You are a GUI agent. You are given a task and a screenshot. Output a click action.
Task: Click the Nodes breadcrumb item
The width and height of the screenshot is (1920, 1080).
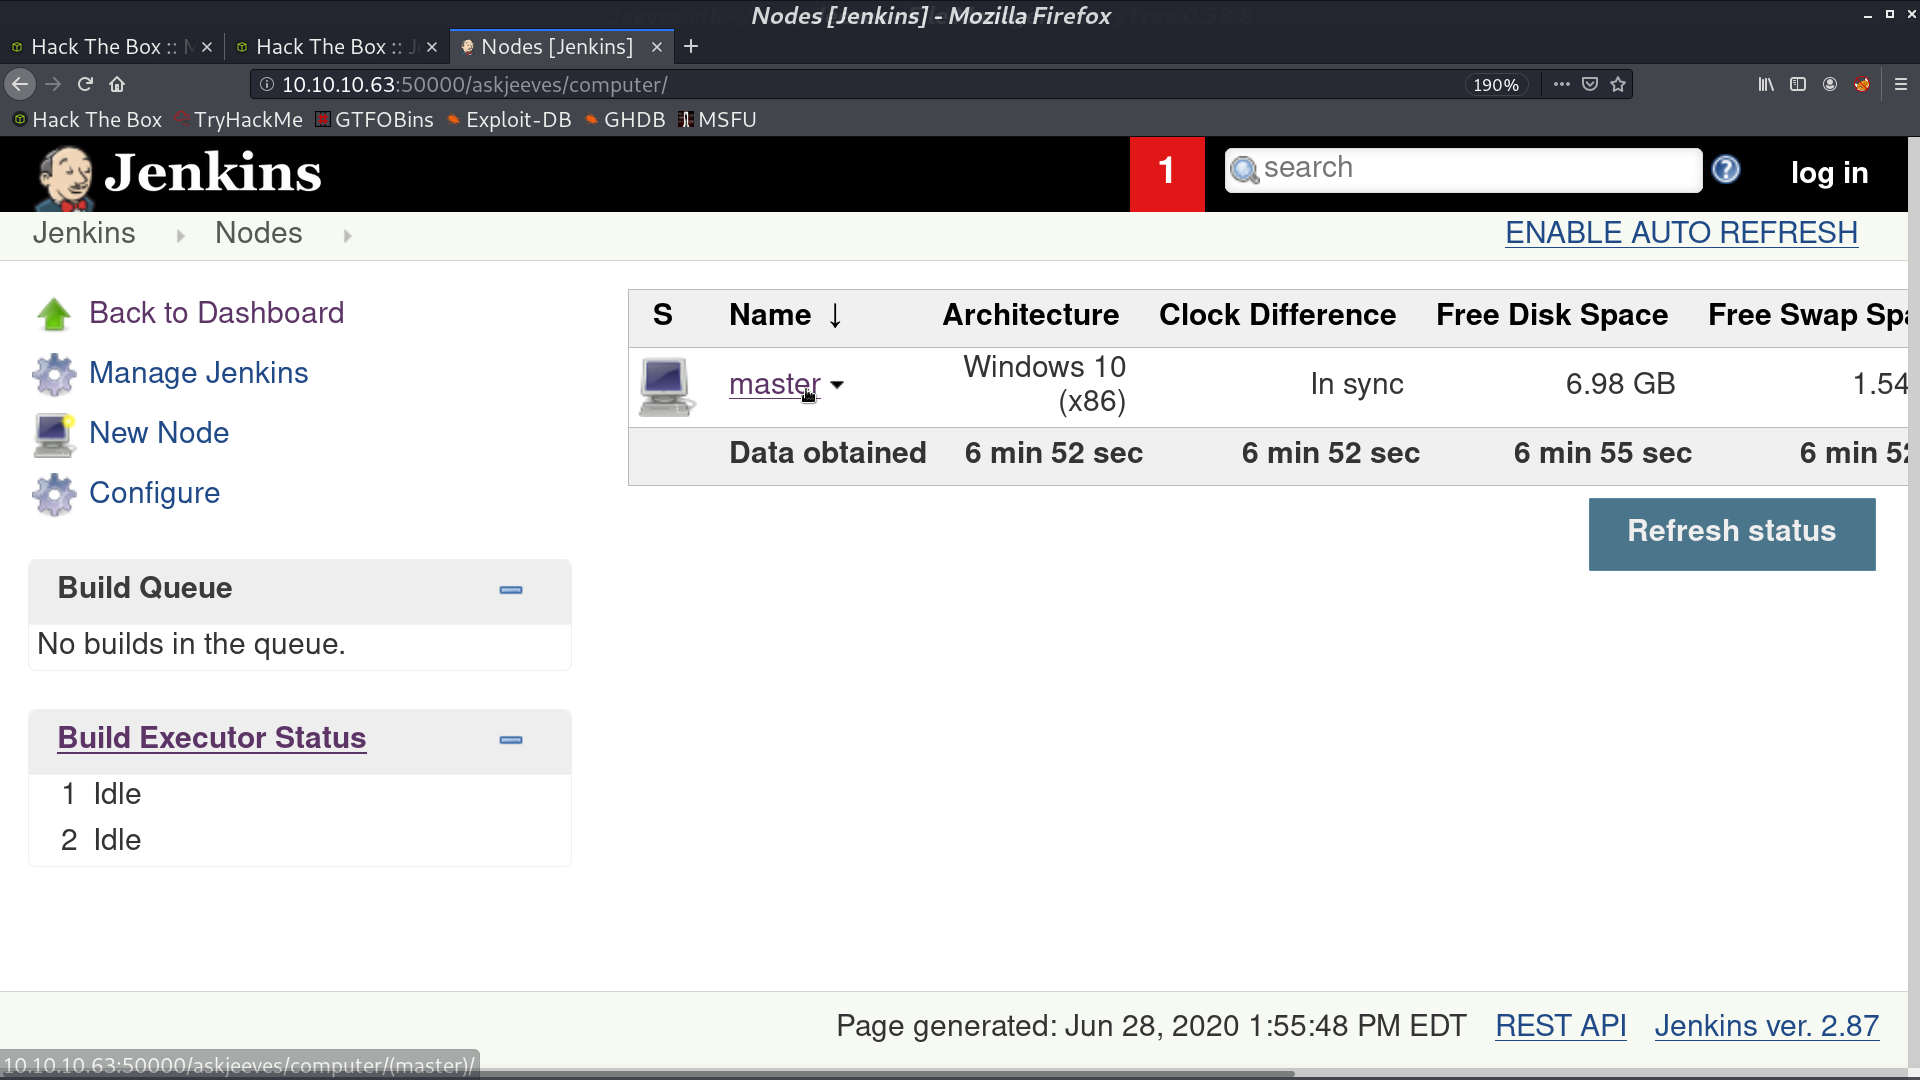coord(258,233)
